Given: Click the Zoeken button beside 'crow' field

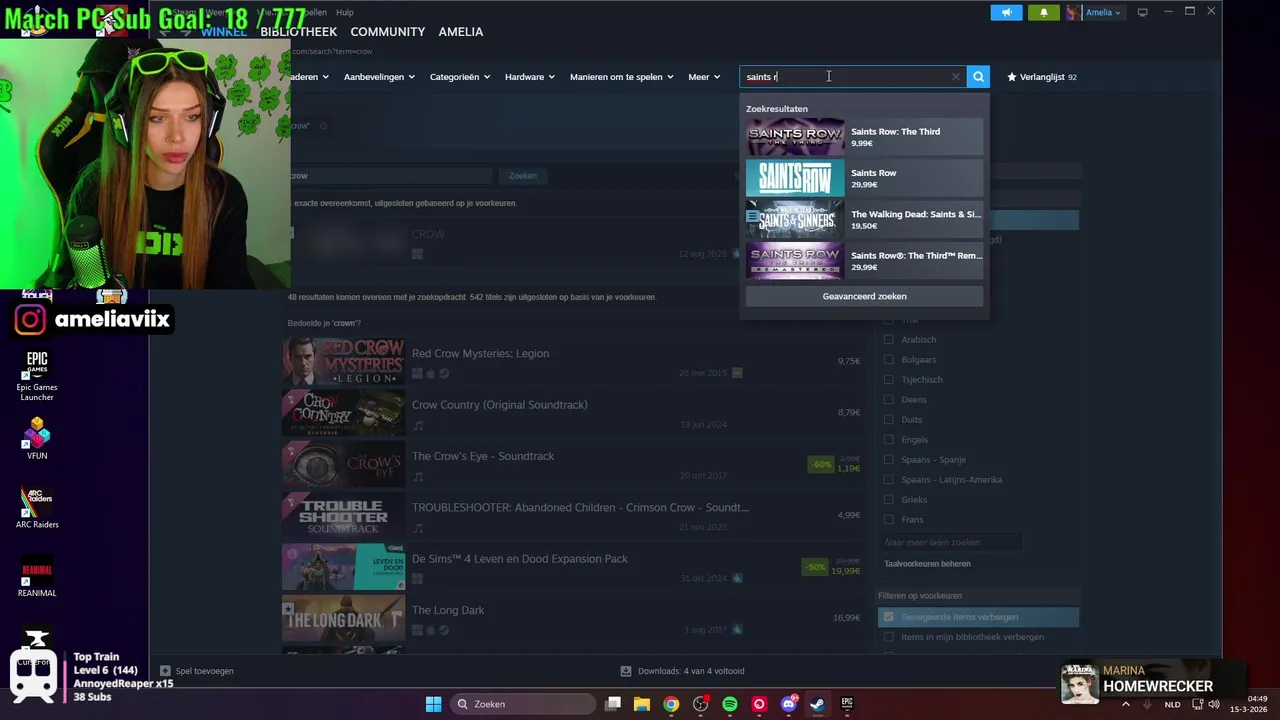Looking at the screenshot, I should (x=523, y=176).
